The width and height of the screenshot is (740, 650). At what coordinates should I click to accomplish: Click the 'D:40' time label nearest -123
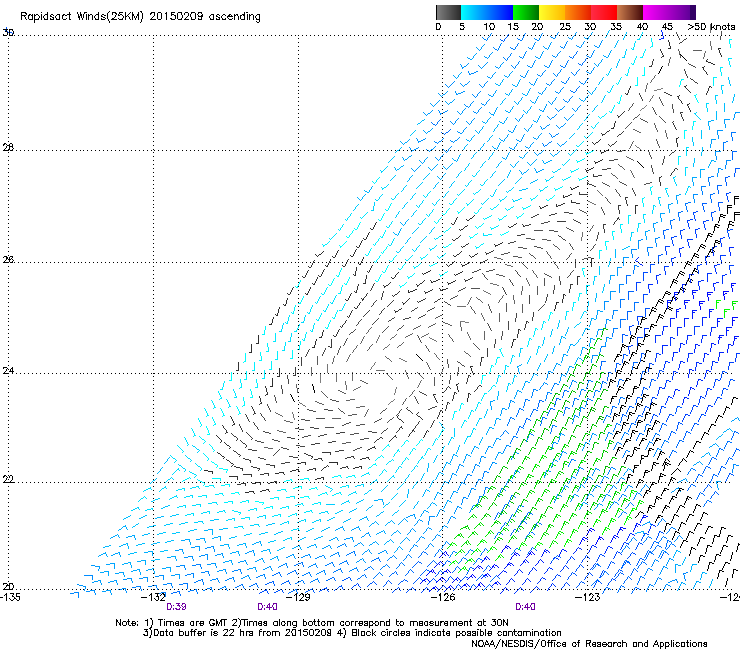point(525,607)
